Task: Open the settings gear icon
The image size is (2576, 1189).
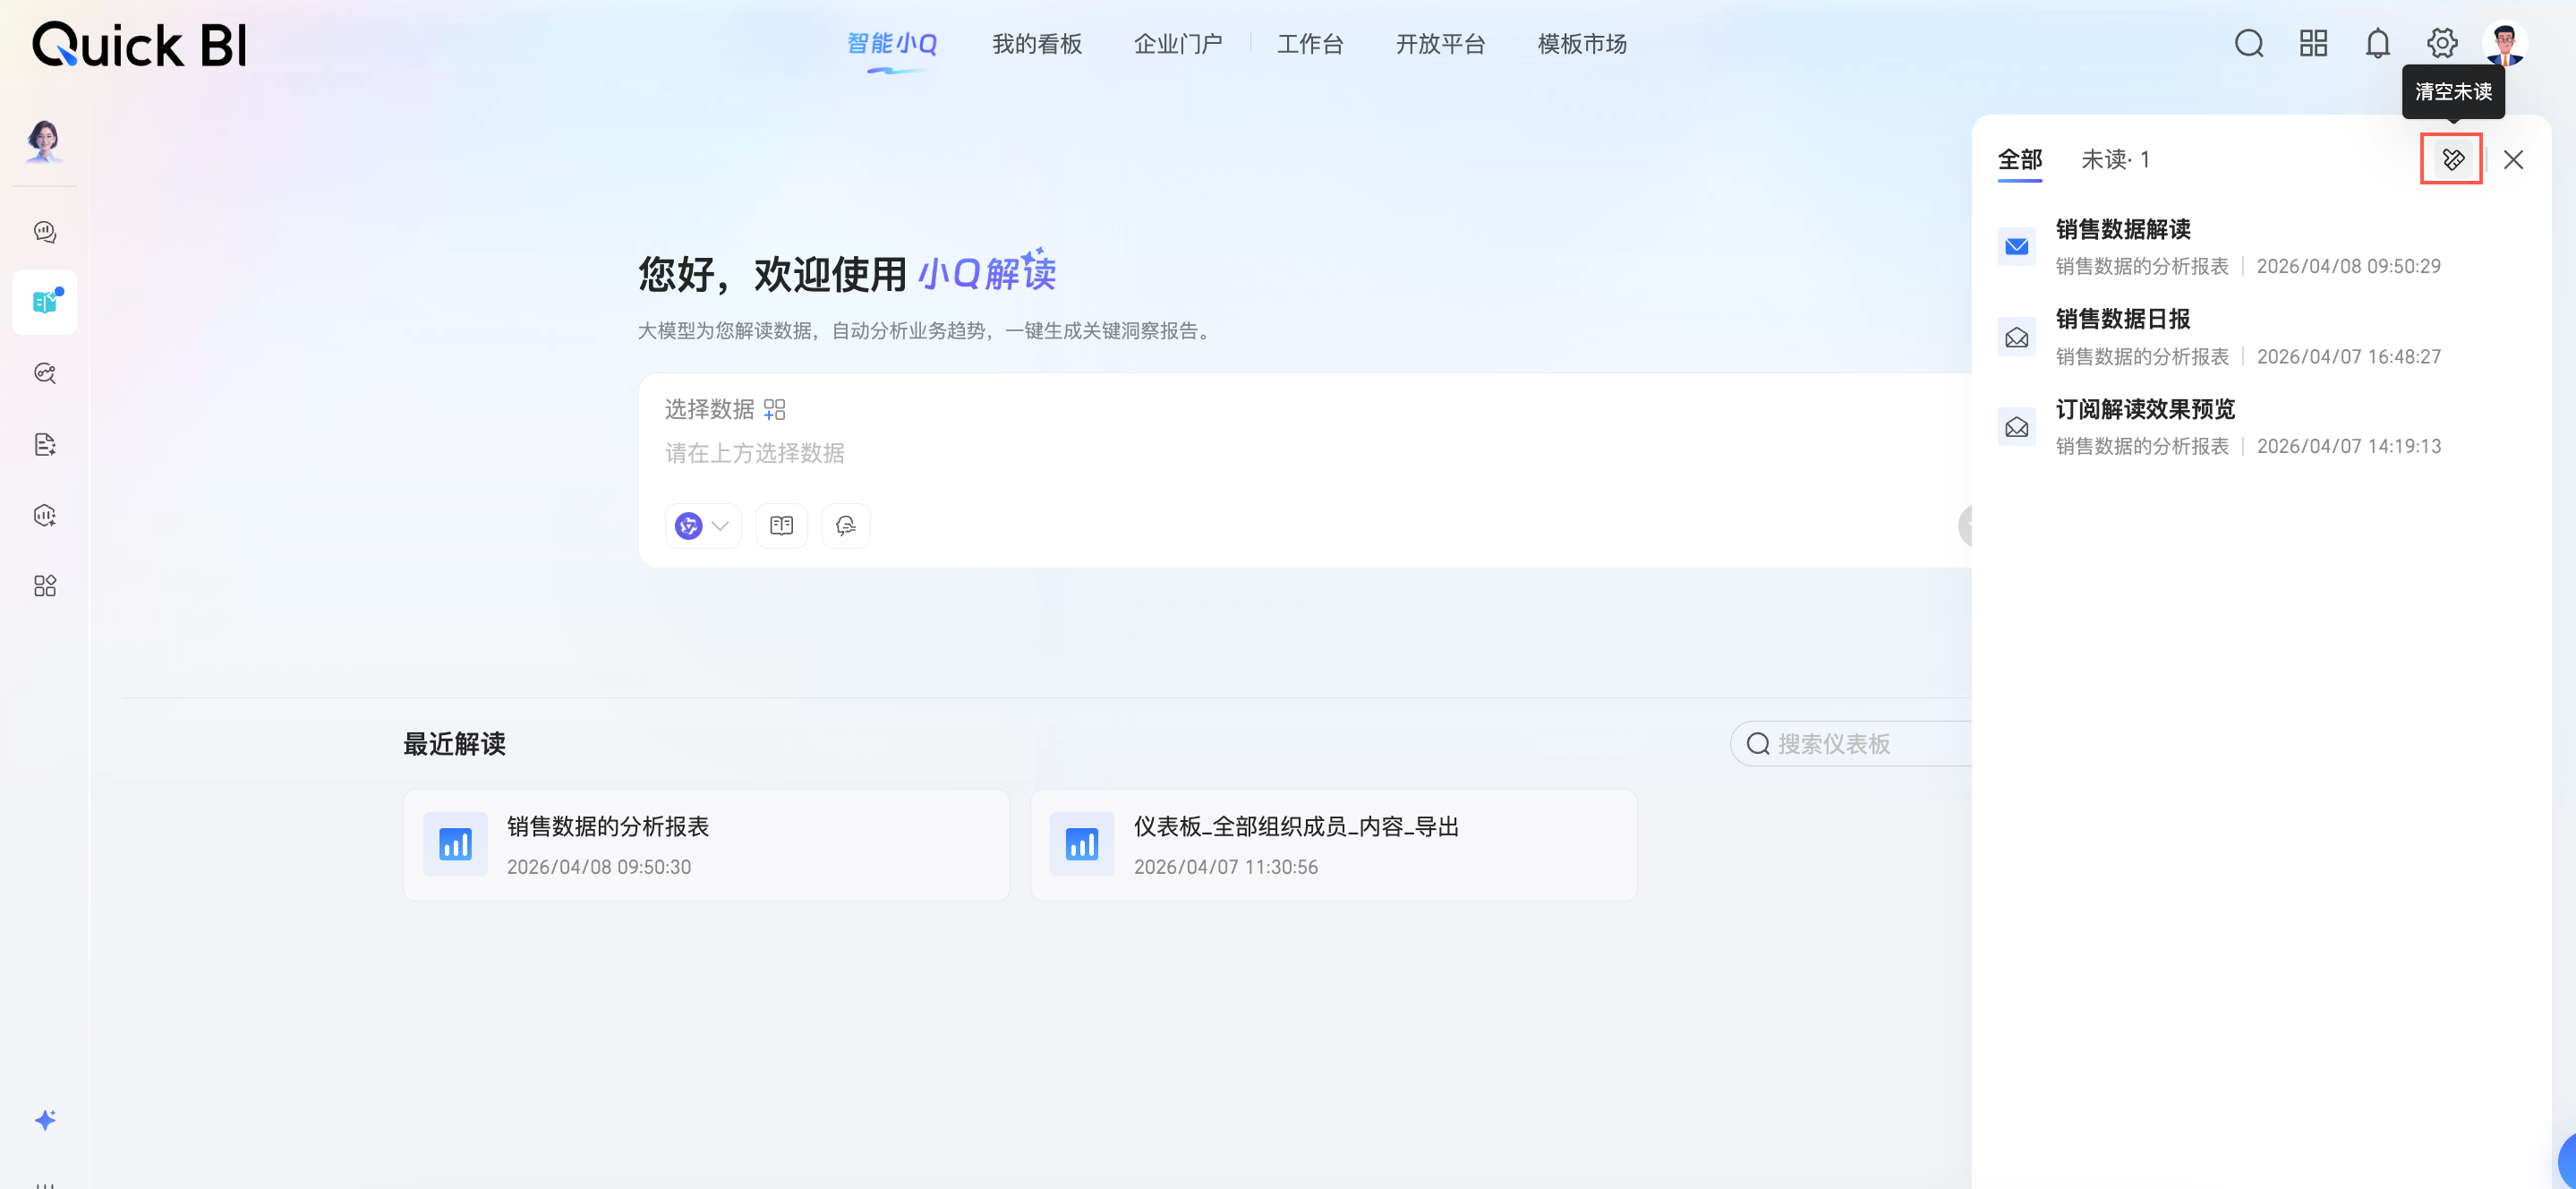Action: (2442, 44)
